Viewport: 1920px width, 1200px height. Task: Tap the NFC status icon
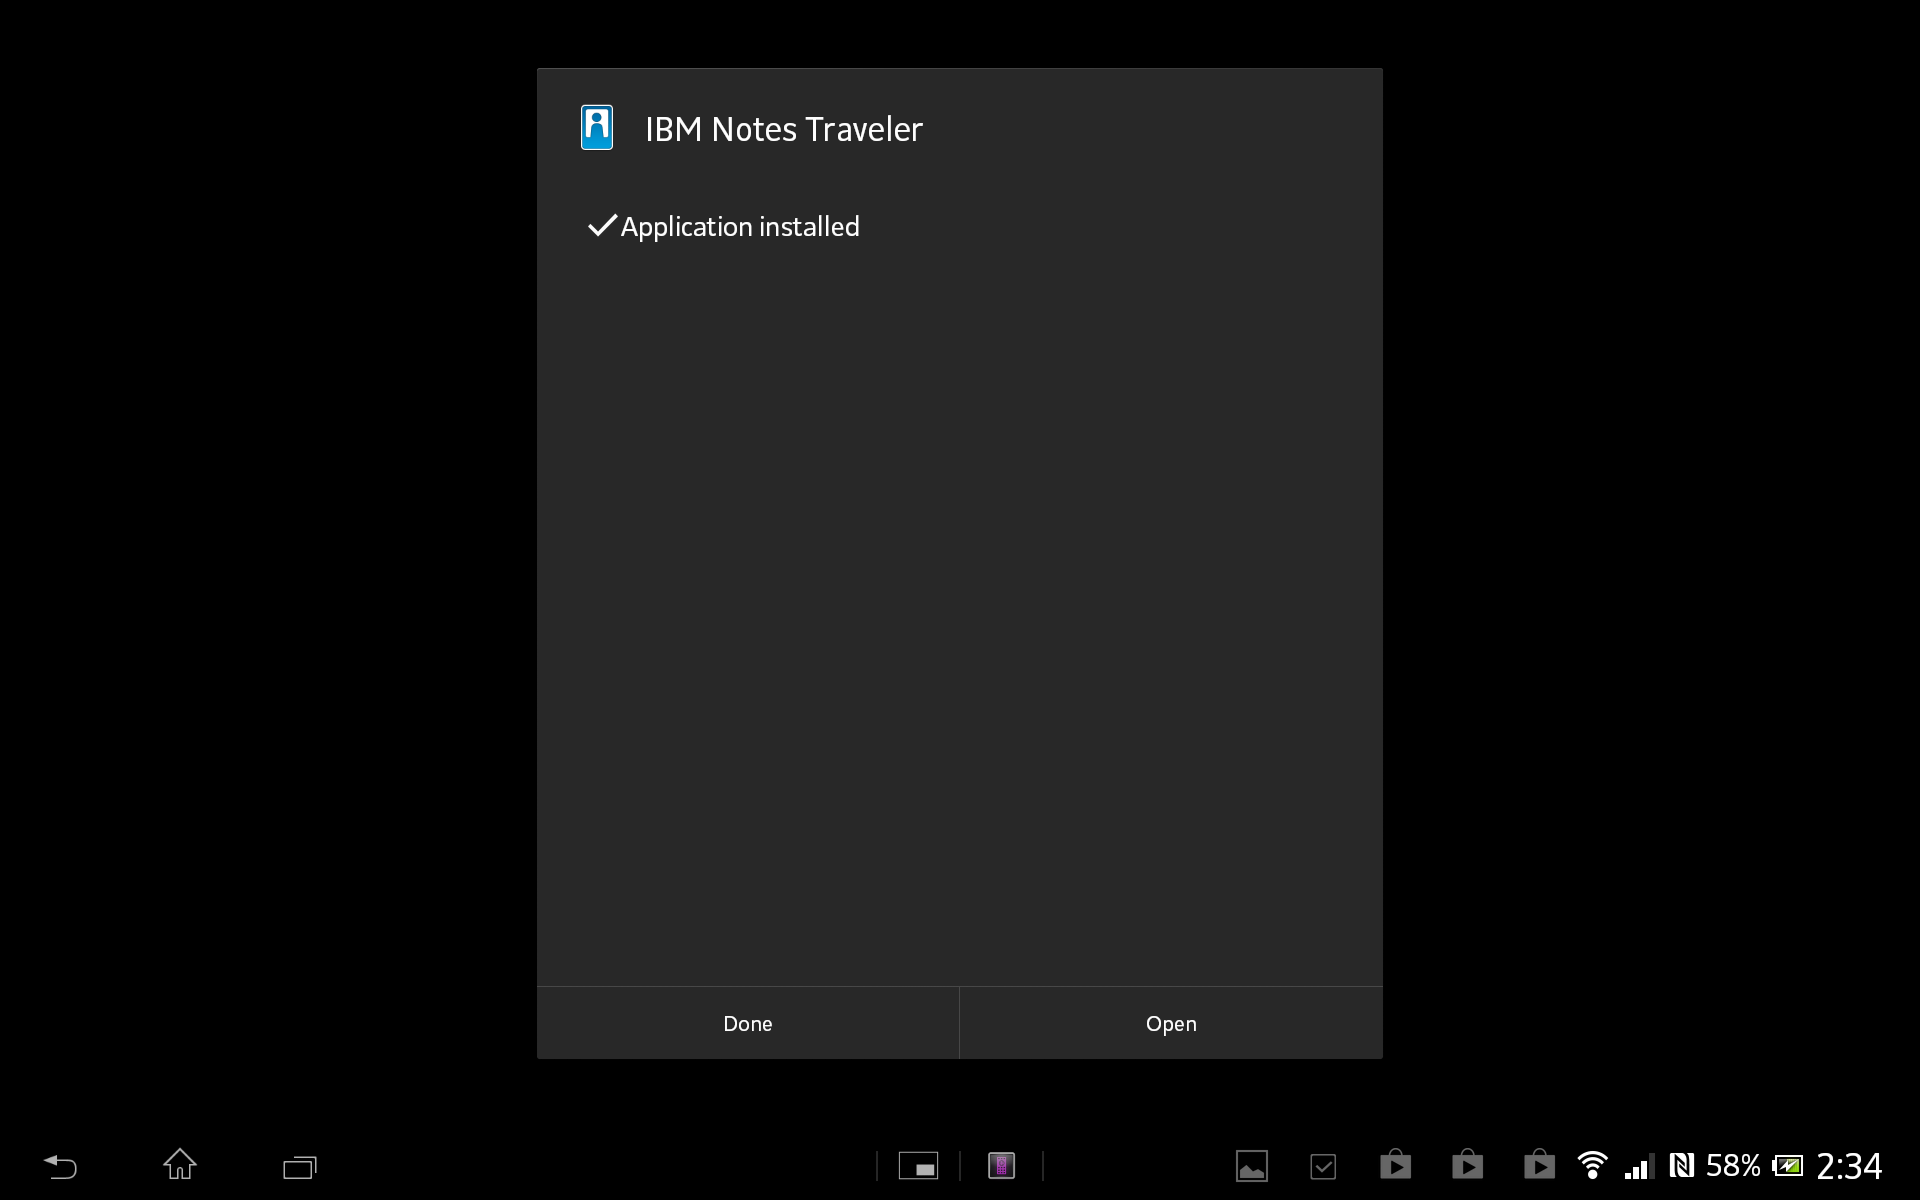[1682, 1165]
